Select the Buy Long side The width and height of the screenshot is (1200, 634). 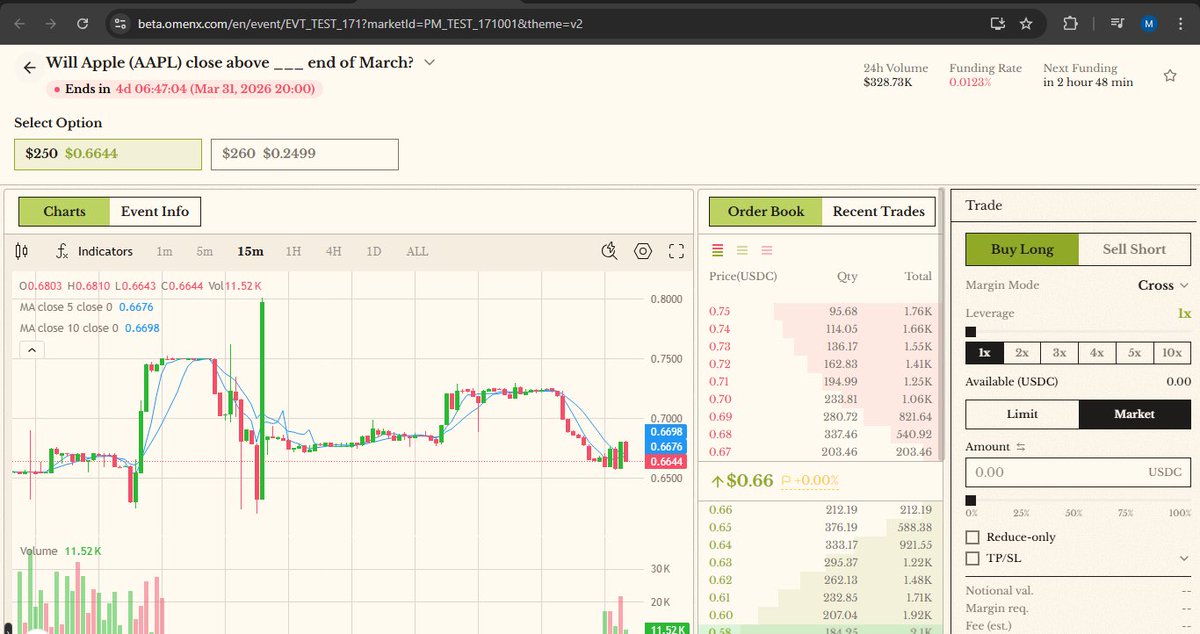point(1022,249)
